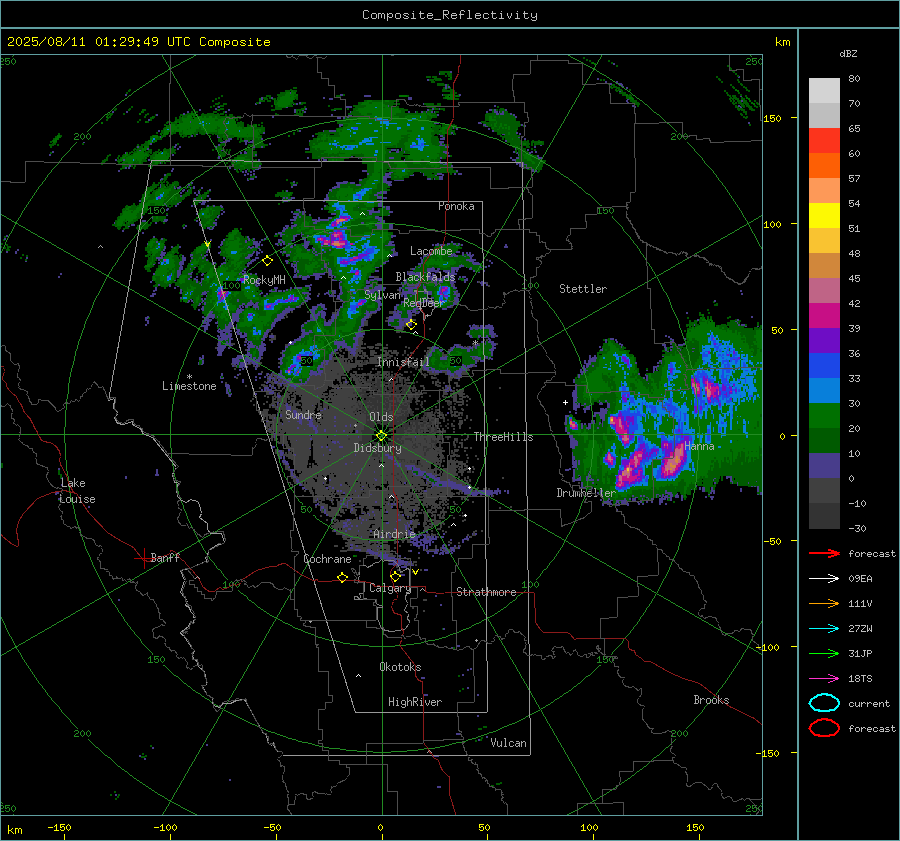Click the white 09EA arrow legend icon
Screen dimensions: 900x841
tap(824, 578)
